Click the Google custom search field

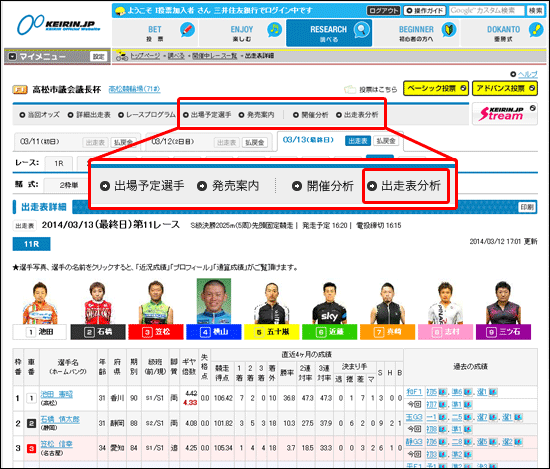[487, 11]
